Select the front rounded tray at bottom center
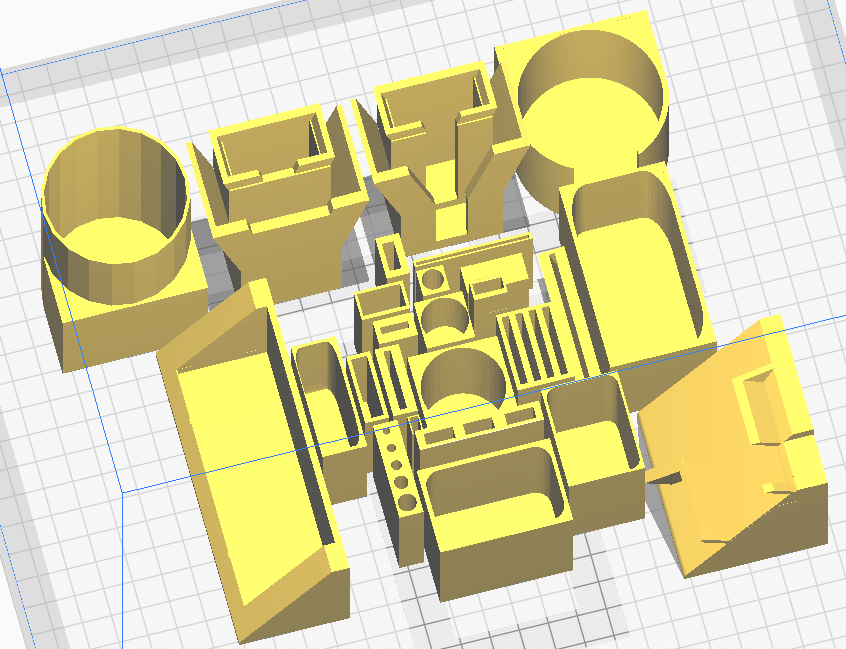The image size is (846, 649). [x=494, y=518]
